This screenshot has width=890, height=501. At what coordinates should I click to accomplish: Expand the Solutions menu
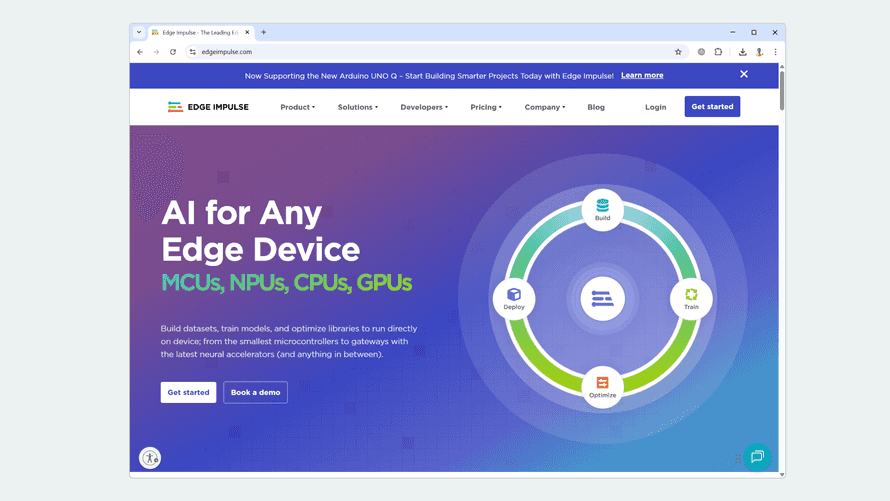tap(358, 107)
